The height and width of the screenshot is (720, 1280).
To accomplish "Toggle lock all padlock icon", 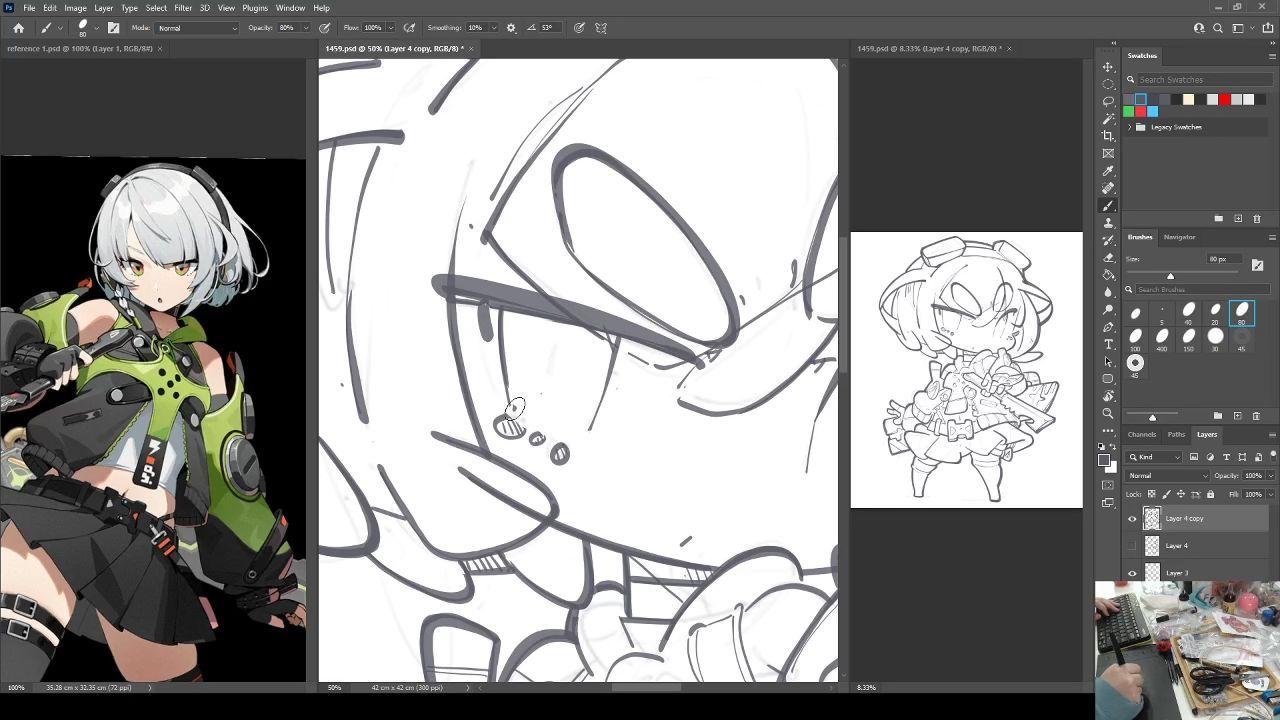I will click(x=1210, y=494).
